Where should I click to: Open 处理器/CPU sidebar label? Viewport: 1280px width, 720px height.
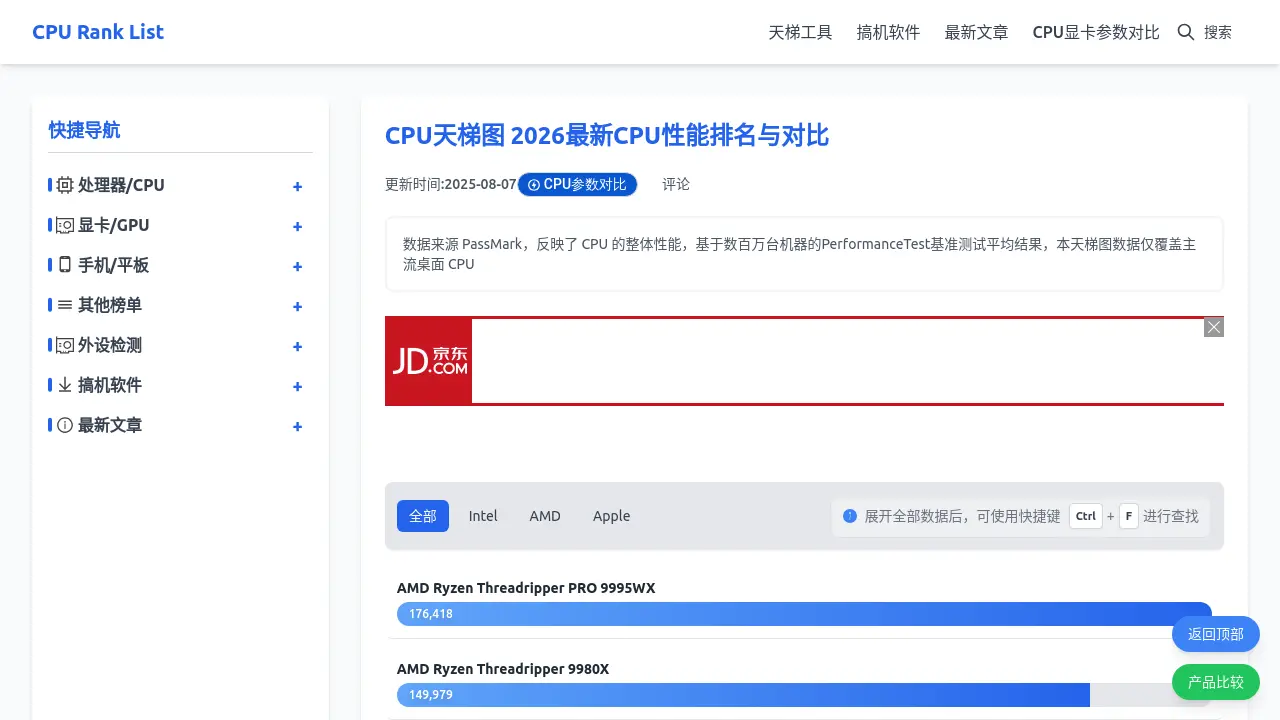pos(121,185)
